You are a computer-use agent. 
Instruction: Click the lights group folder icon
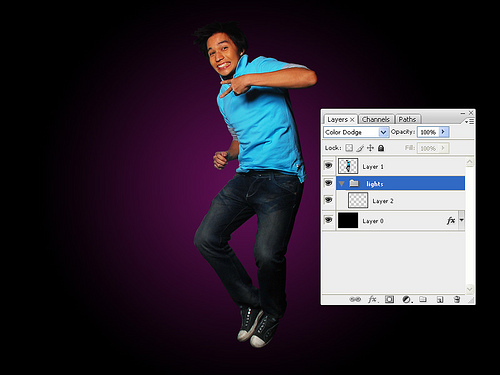click(x=354, y=183)
